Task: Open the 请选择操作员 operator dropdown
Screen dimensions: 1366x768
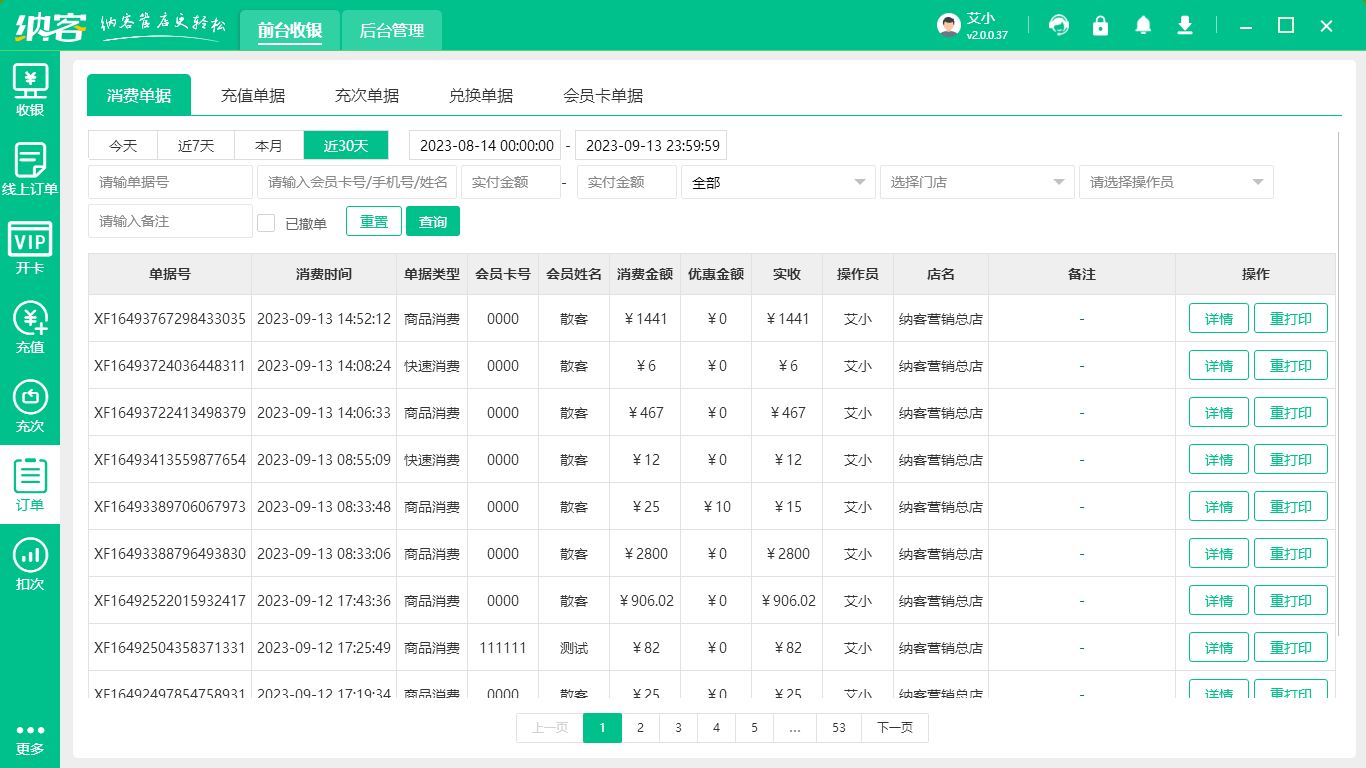Action: tap(1176, 182)
